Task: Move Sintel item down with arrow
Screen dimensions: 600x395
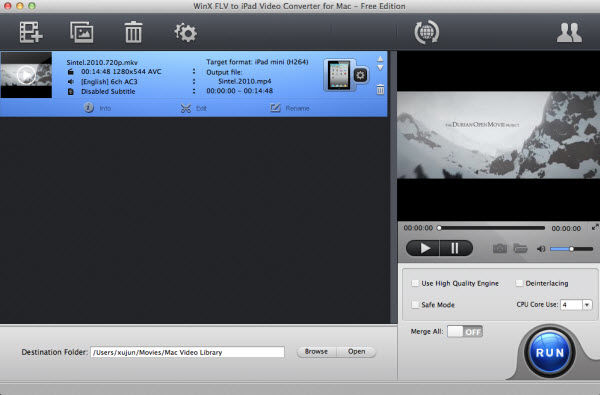Action: click(380, 68)
